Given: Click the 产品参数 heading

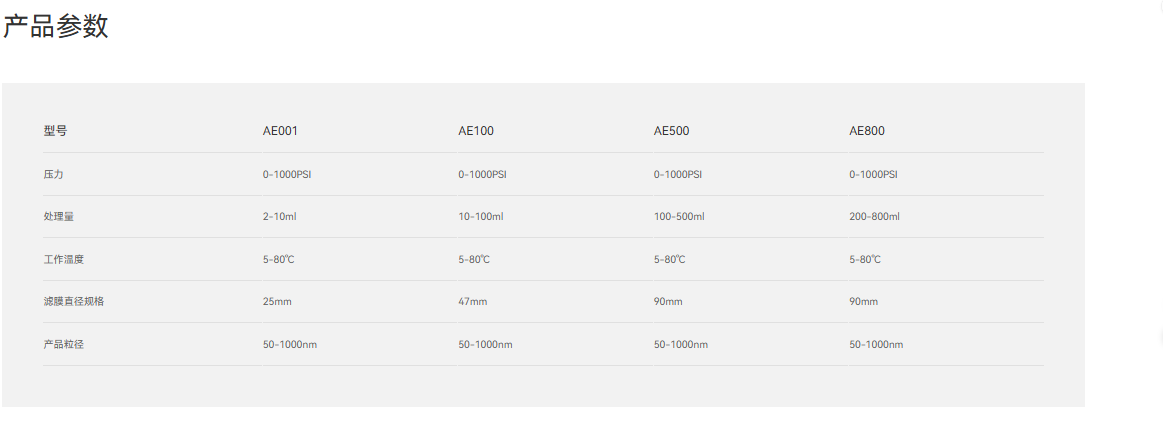Looking at the screenshot, I should click(x=55, y=27).
